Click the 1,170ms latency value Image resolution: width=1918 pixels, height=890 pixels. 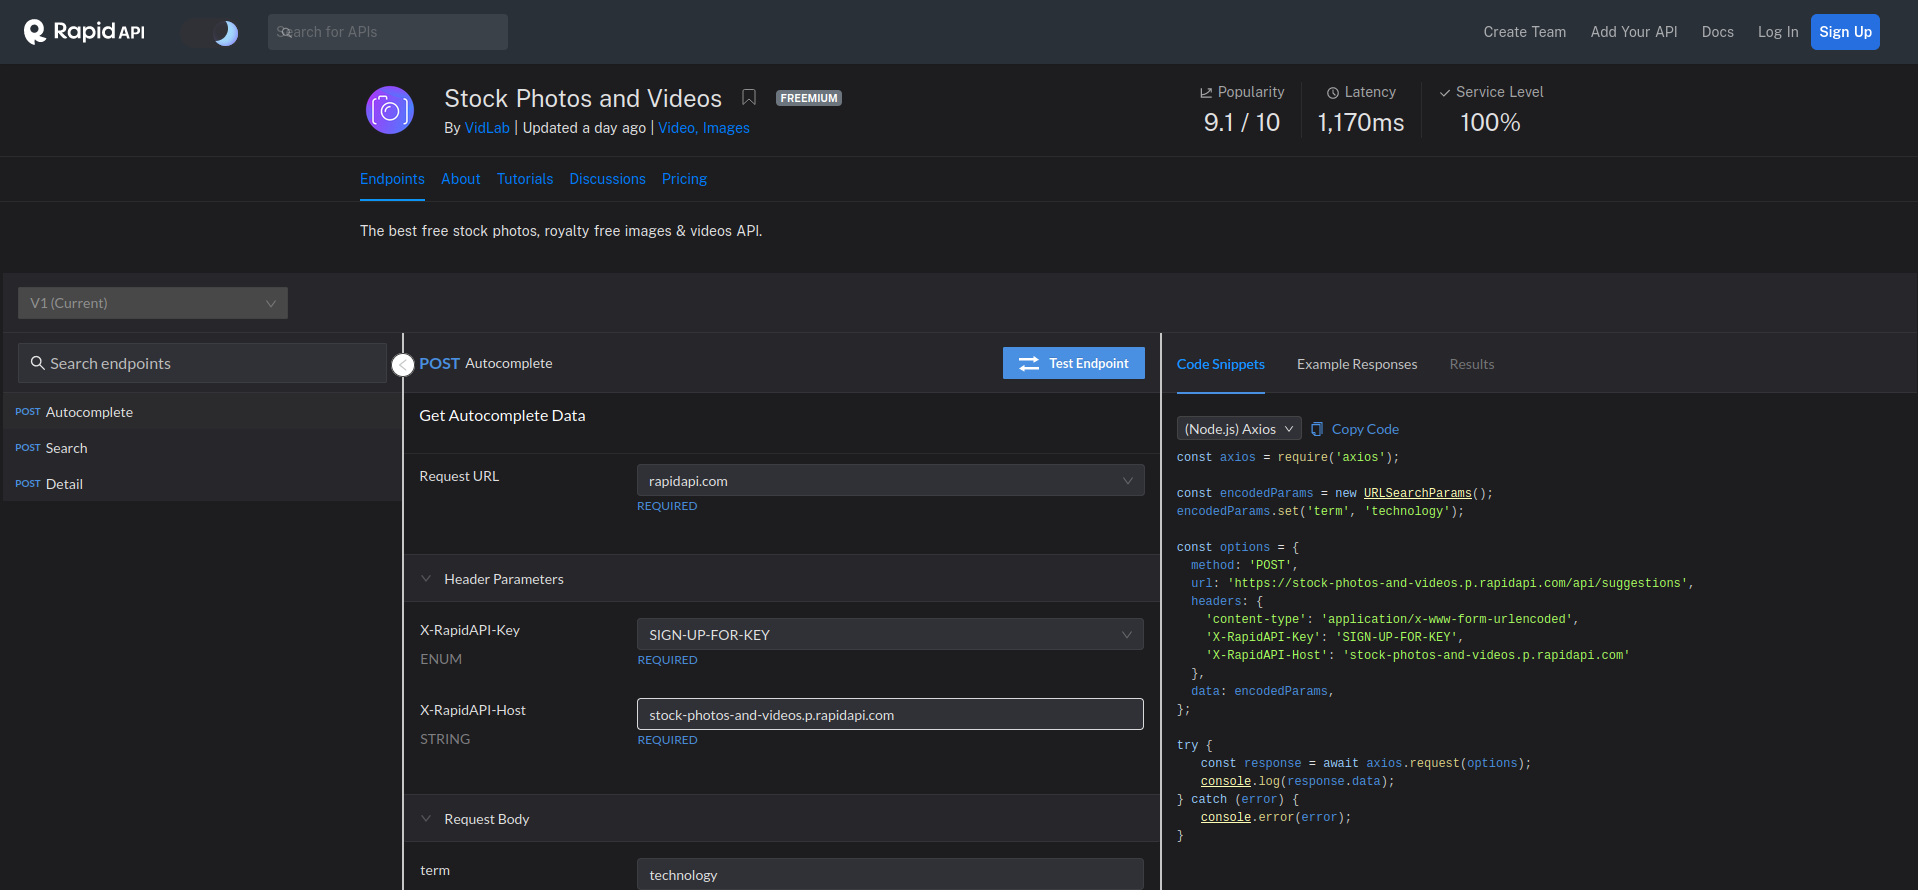coord(1361,123)
